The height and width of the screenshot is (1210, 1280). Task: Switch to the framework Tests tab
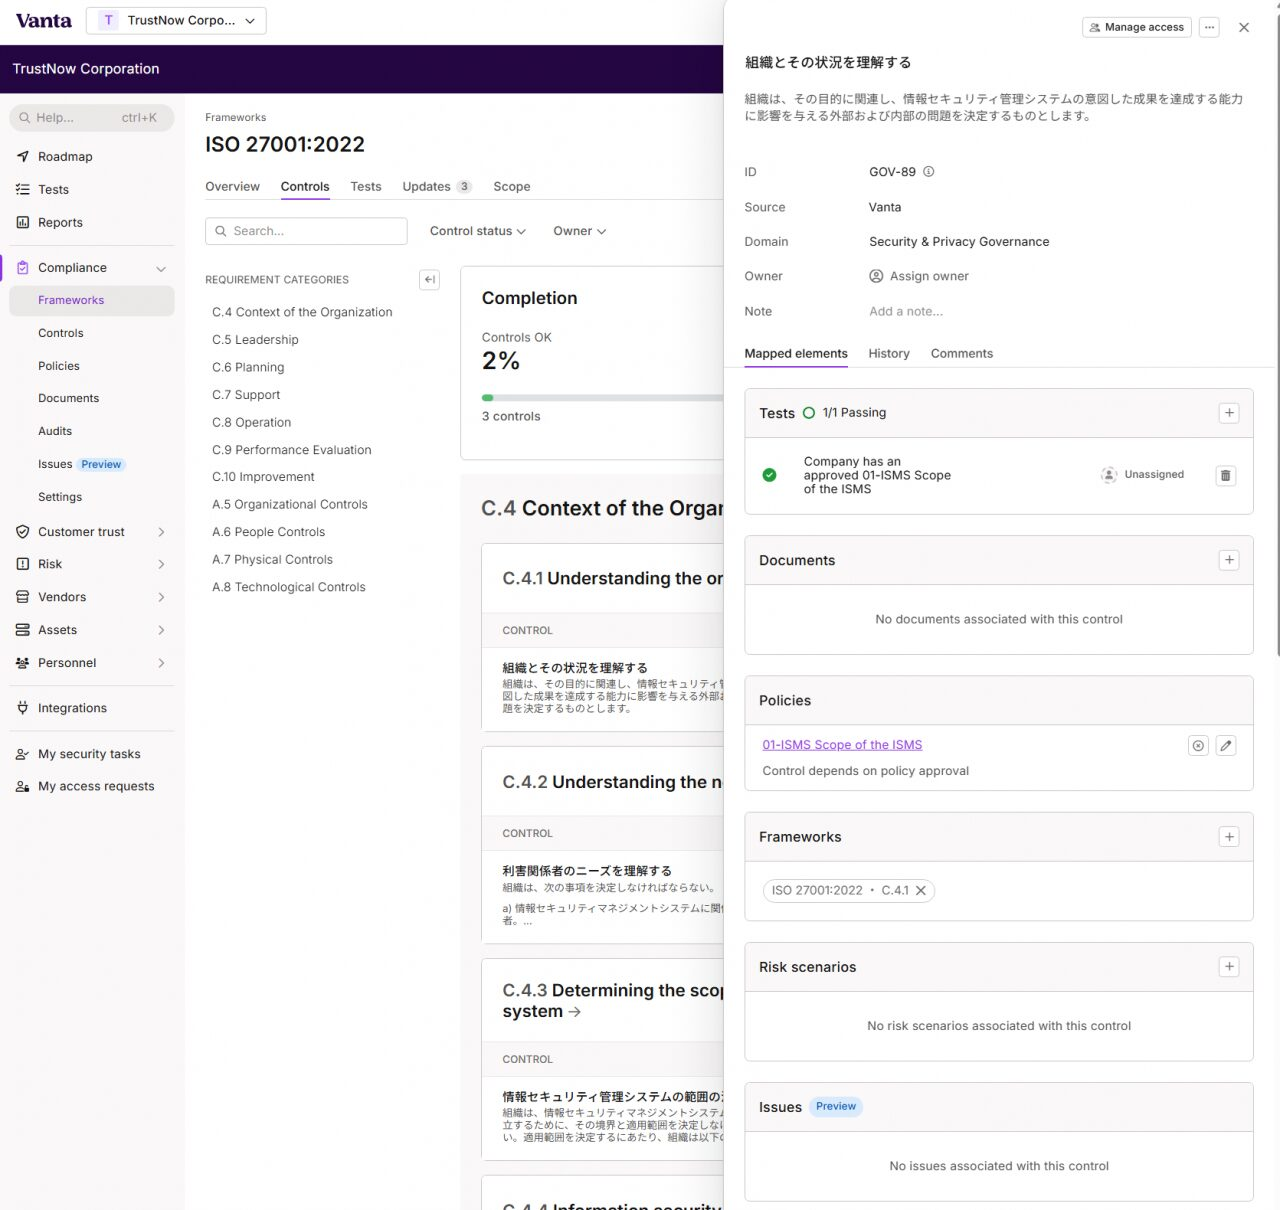366,187
